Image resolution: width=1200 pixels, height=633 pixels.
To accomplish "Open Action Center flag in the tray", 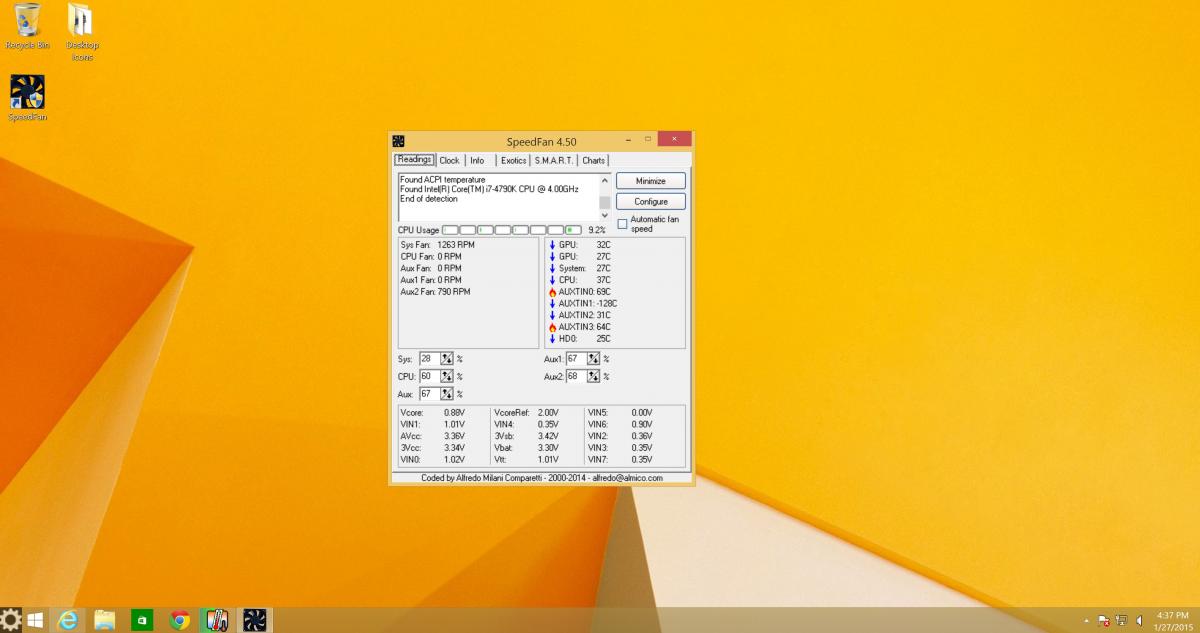I will [x=1103, y=621].
